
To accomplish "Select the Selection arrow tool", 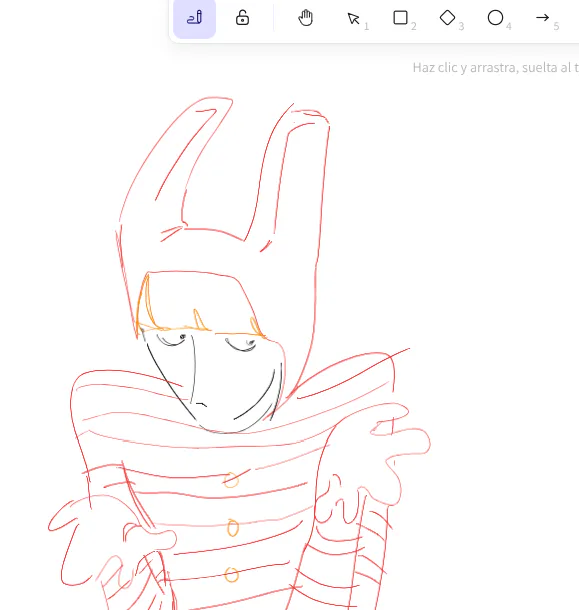I will [353, 18].
